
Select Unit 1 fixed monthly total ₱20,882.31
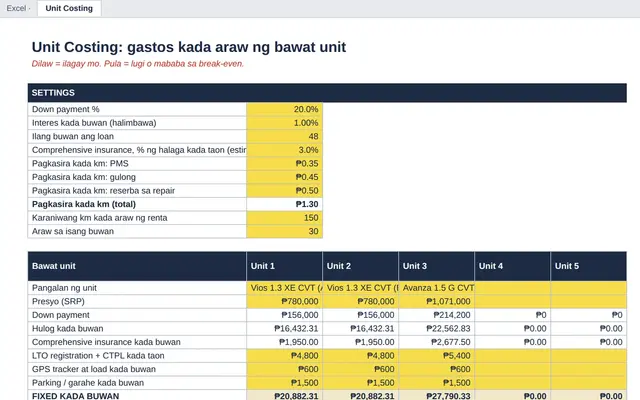coord(284,396)
